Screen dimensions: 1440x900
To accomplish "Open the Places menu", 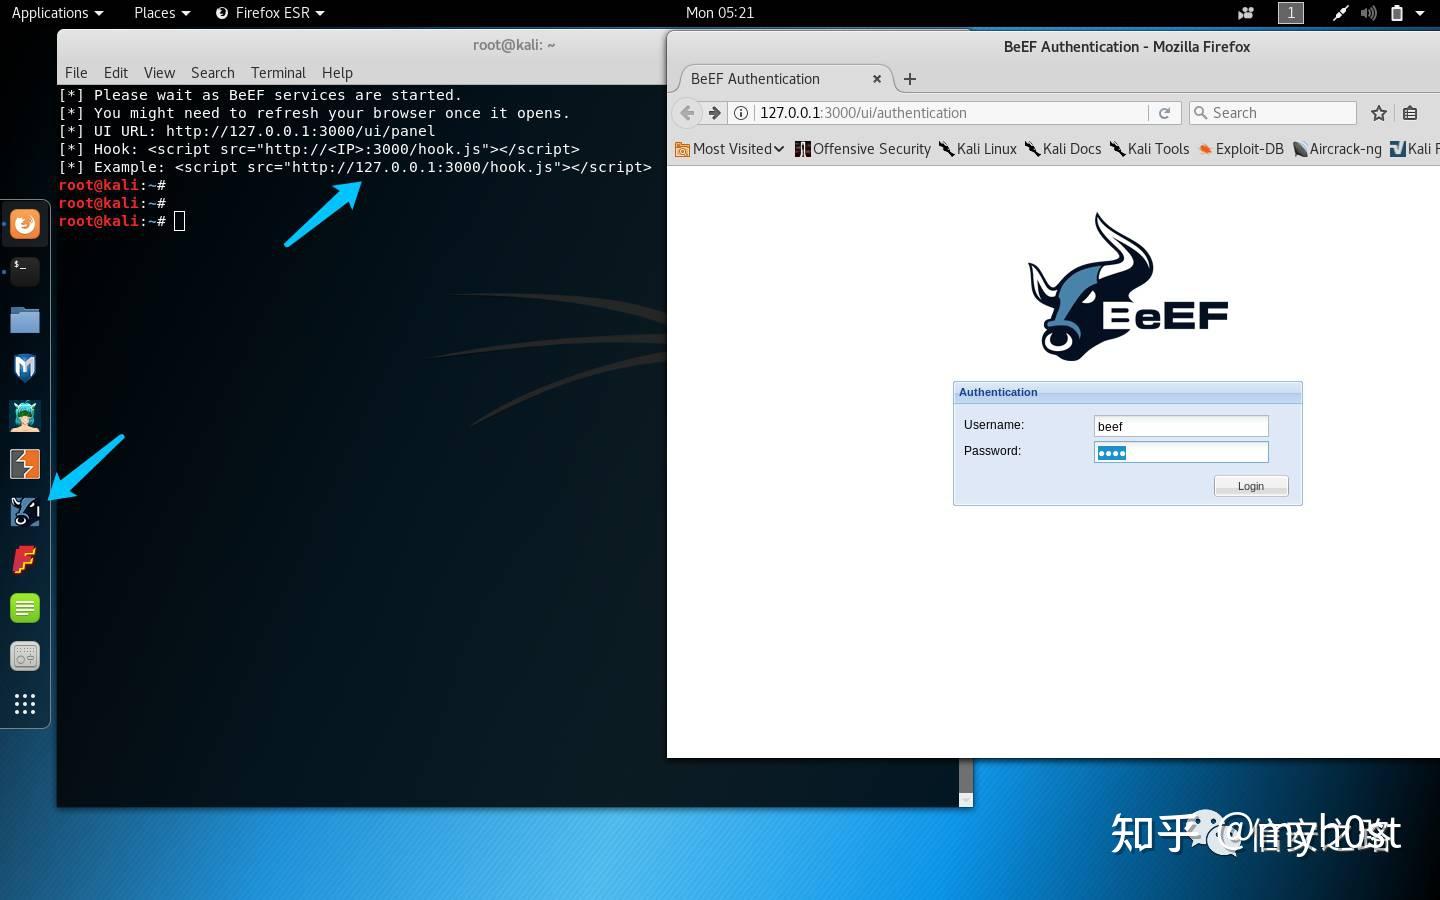I will point(162,13).
